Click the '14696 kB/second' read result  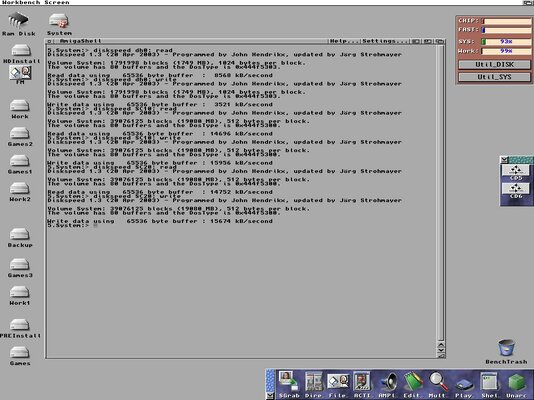(241, 134)
